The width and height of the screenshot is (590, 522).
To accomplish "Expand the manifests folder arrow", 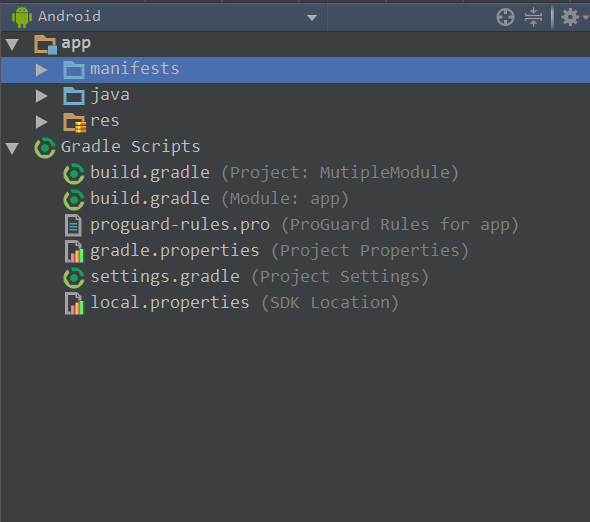I will pos(41,70).
